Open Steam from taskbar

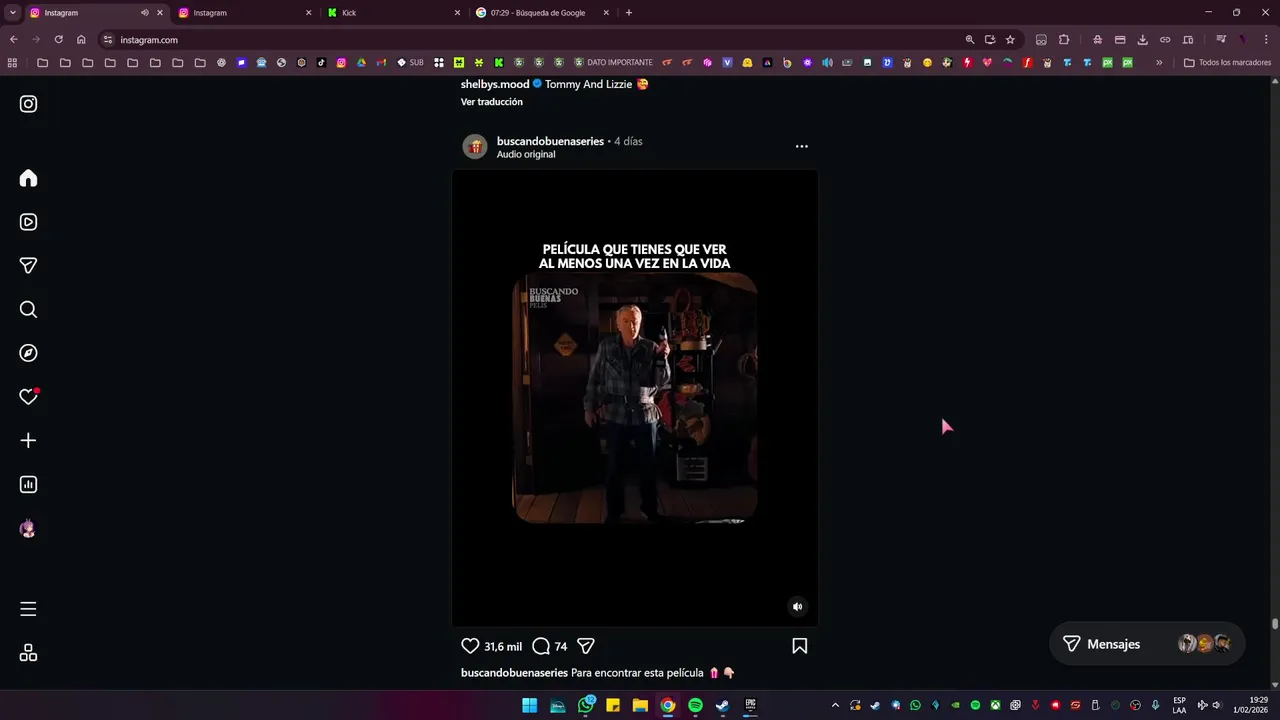click(722, 705)
